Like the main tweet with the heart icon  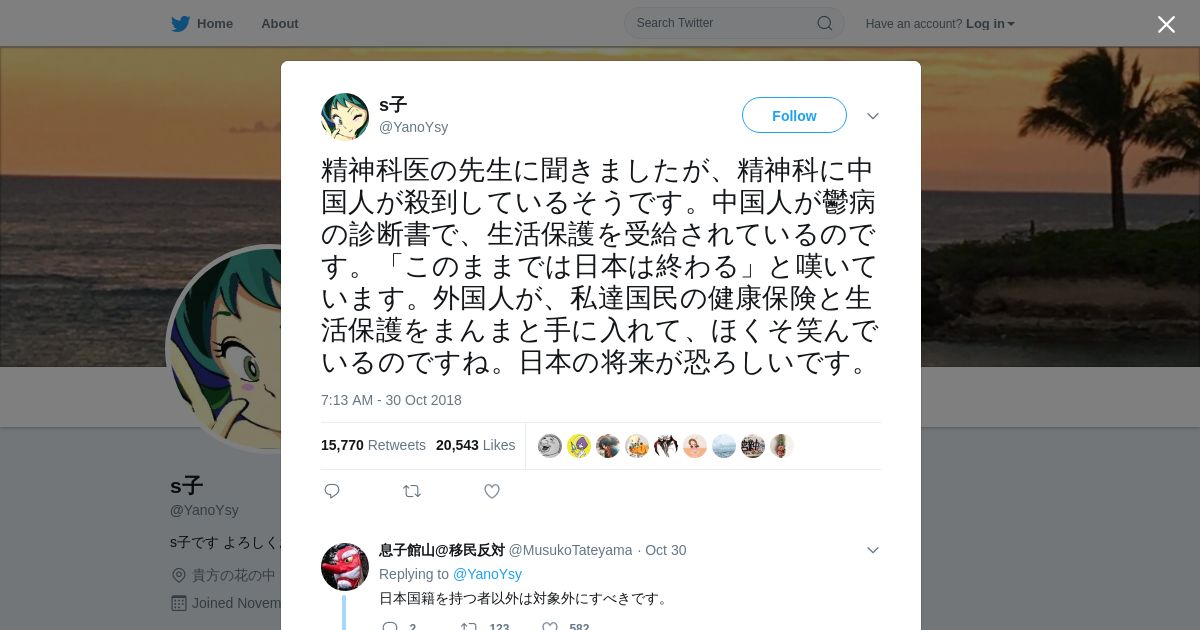click(x=492, y=491)
